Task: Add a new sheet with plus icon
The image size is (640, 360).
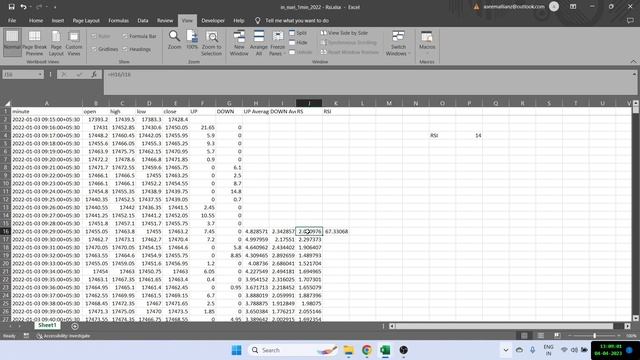Action: click(75, 326)
